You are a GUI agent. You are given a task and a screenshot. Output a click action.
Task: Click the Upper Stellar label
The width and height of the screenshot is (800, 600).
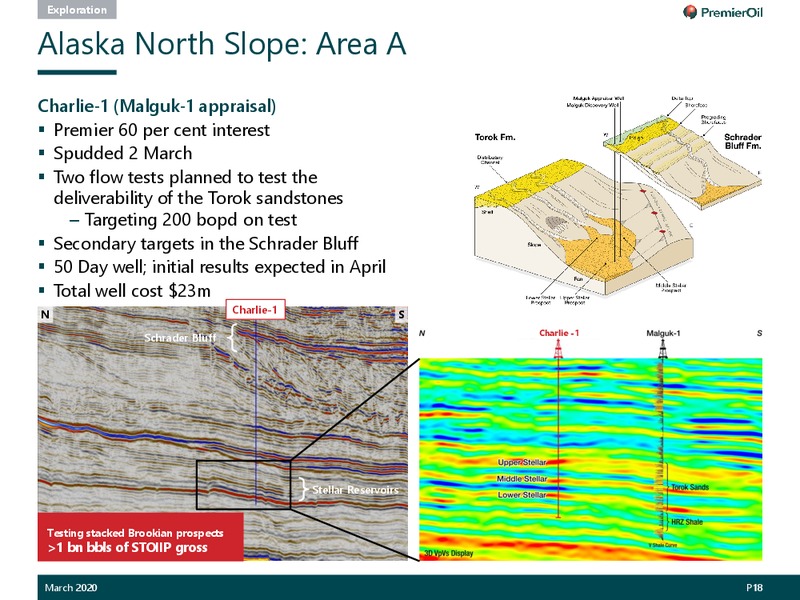(522, 462)
